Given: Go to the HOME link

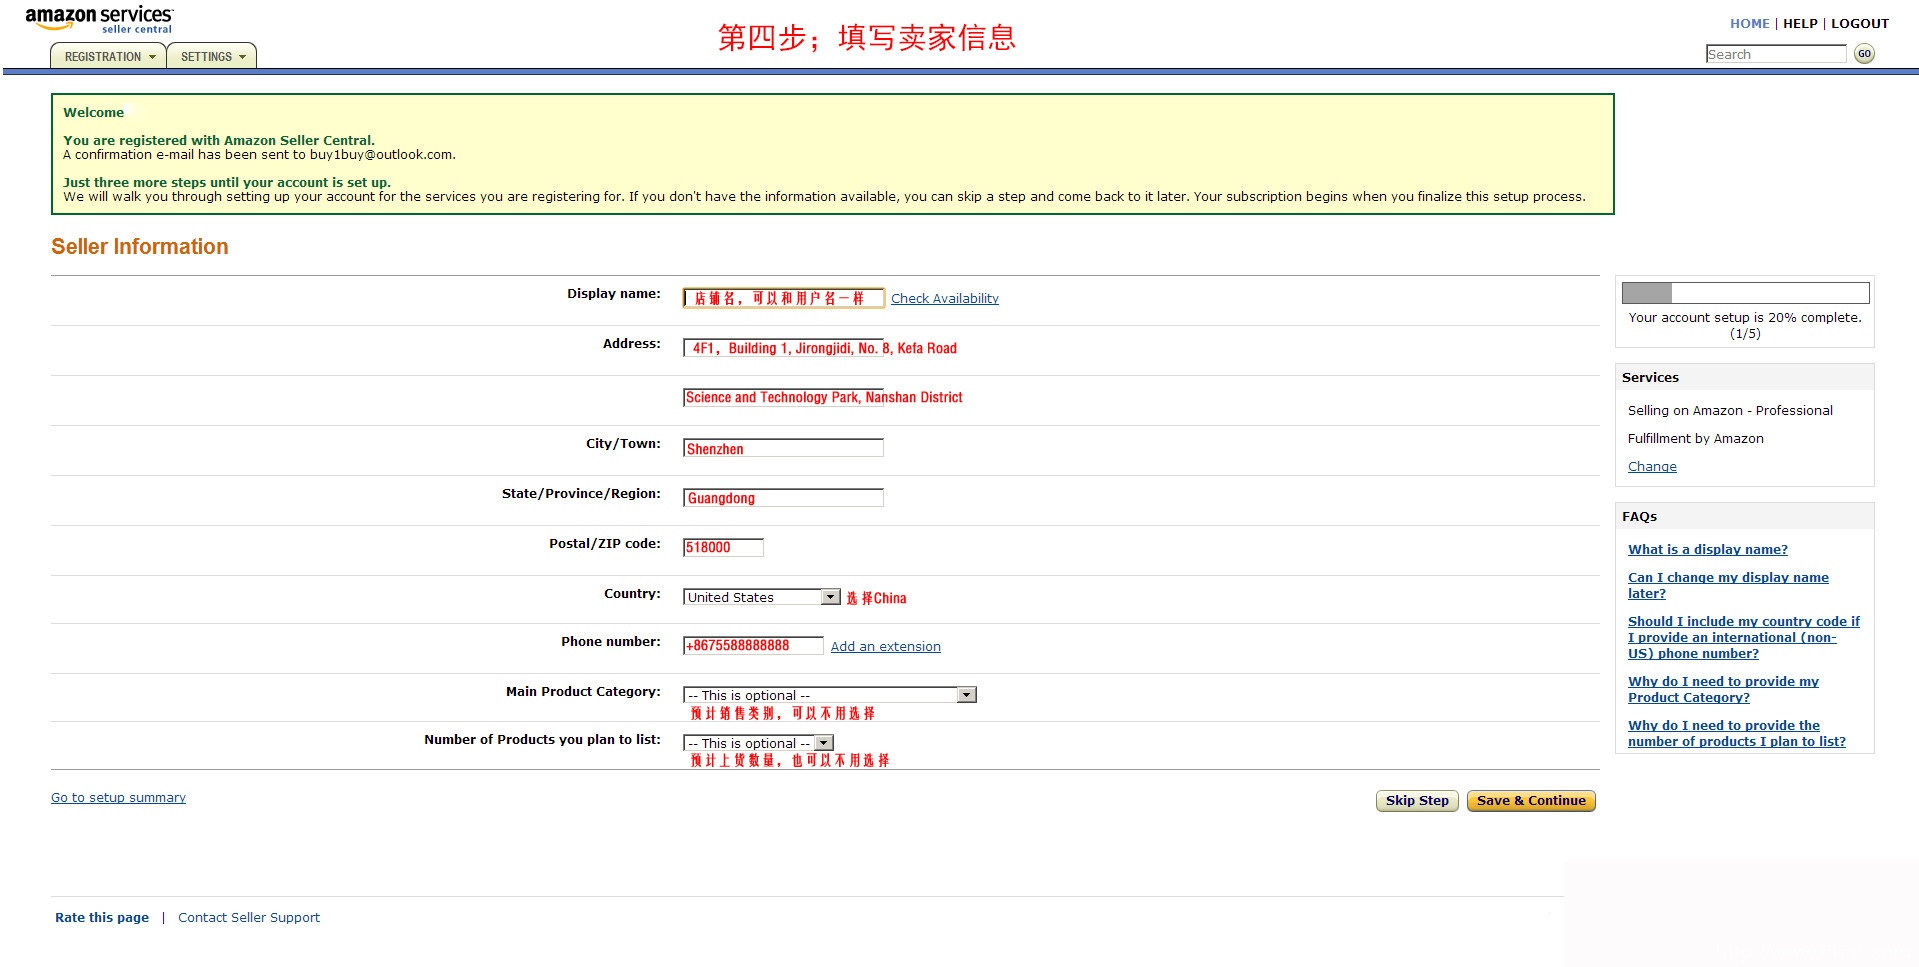Looking at the screenshot, I should tap(1749, 23).
